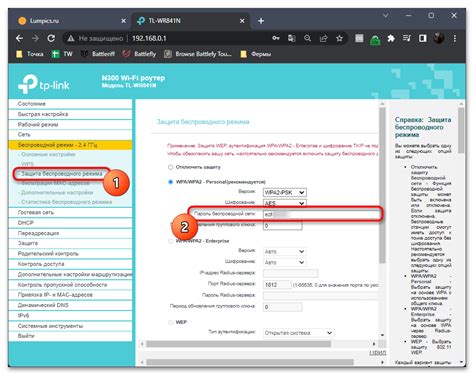Click the Radius port field 1812
Viewport: 474px width, 375px height.
[277, 285]
